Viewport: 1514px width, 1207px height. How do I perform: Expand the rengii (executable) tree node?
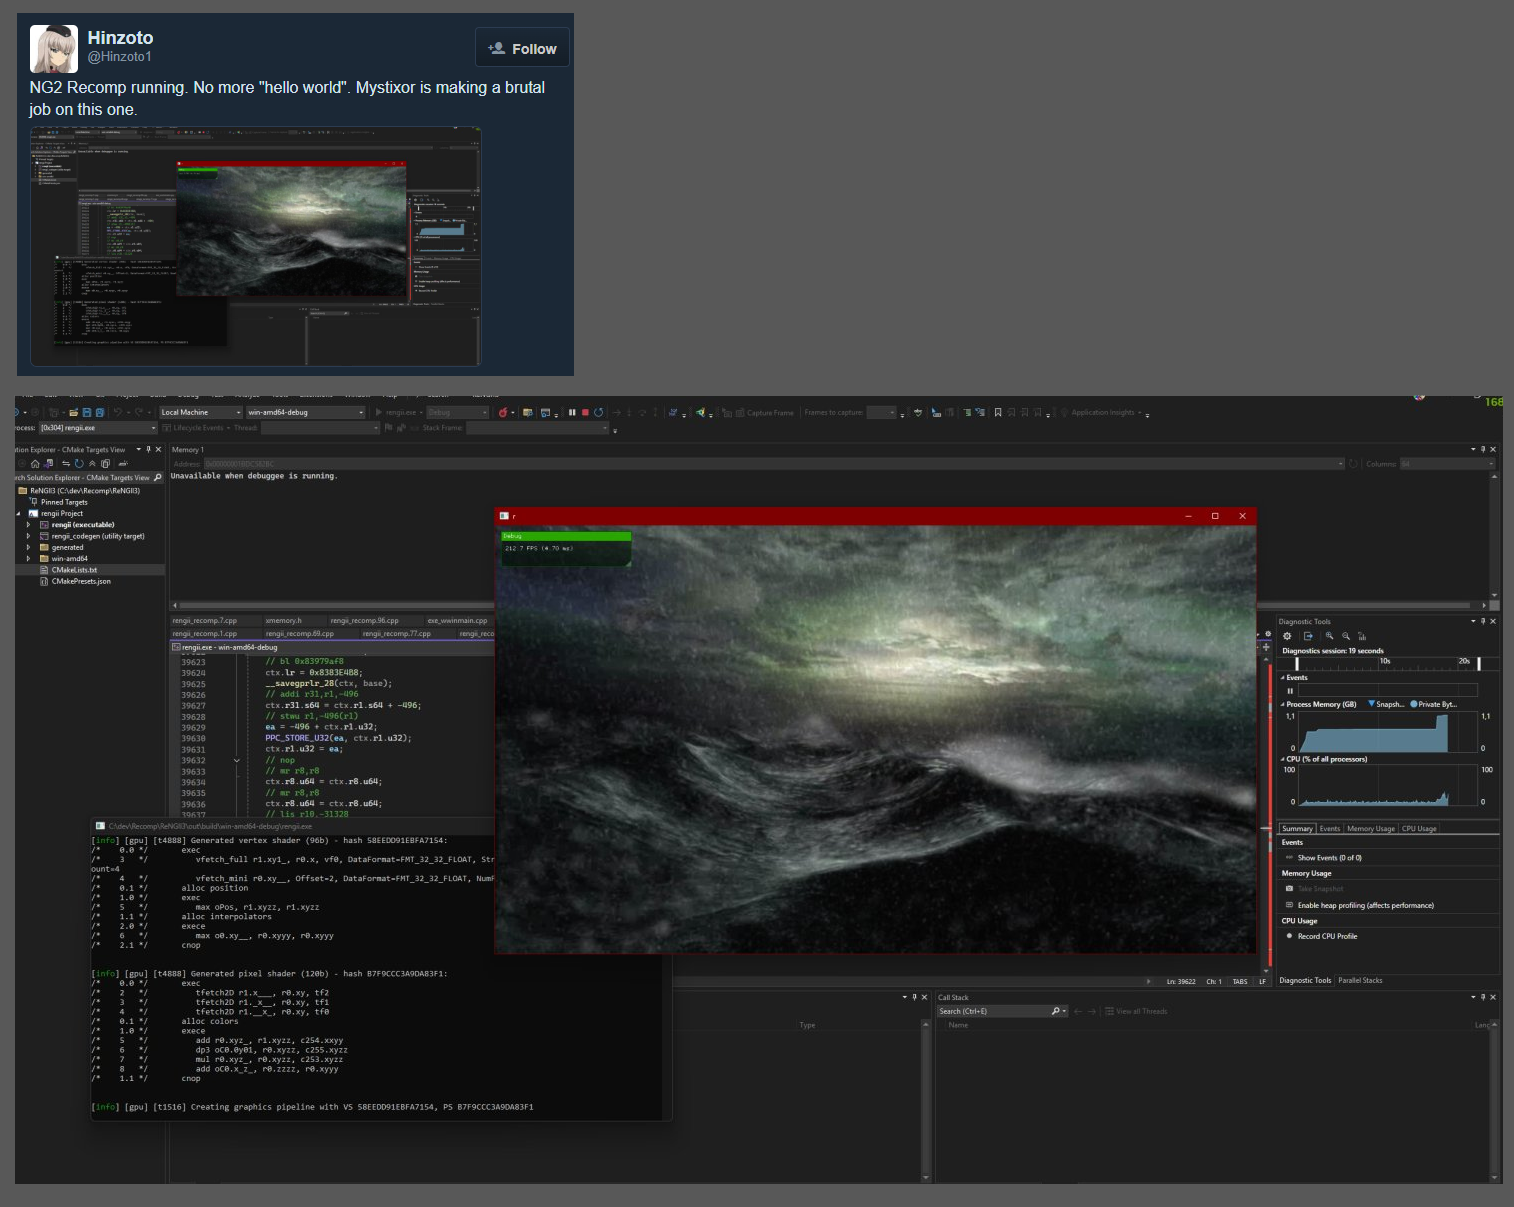(28, 525)
